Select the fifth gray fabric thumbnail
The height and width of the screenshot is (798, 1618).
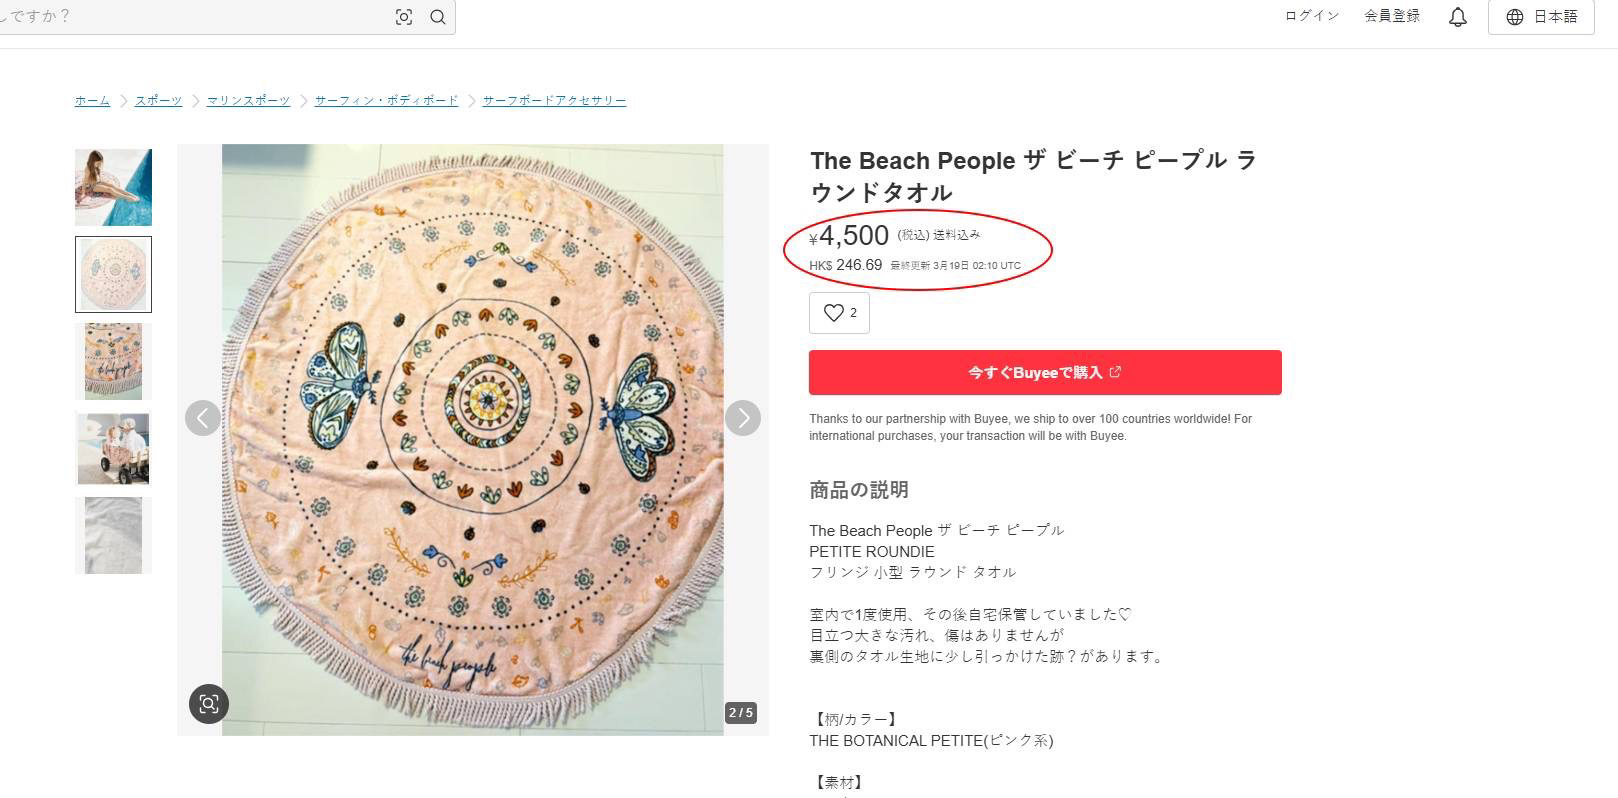pos(114,535)
